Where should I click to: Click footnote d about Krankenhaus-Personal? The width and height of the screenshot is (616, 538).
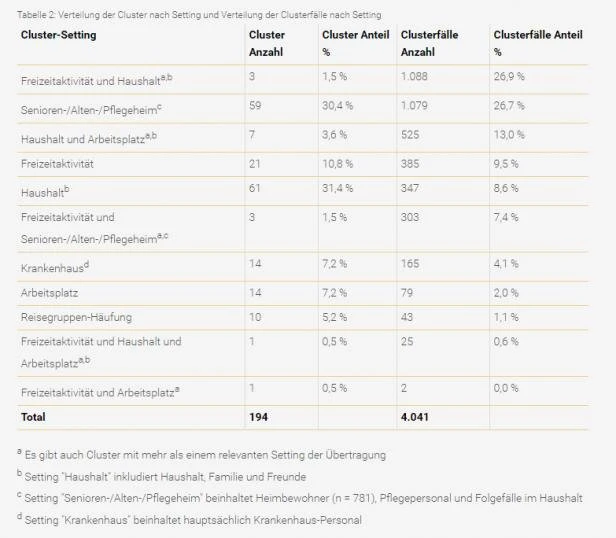(x=189, y=520)
